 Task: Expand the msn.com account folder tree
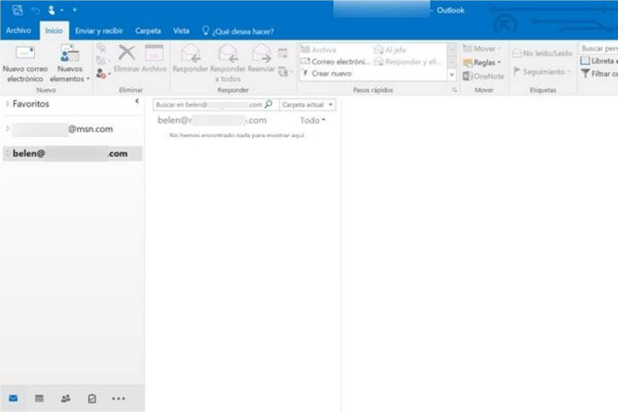tap(8, 129)
